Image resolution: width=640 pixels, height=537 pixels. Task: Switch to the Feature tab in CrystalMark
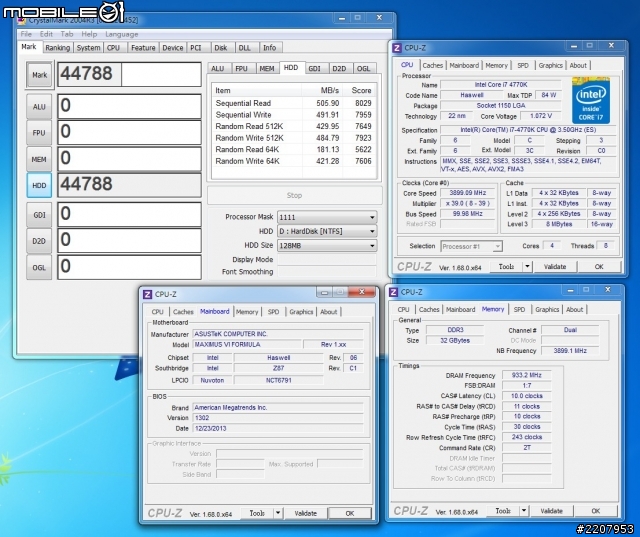click(143, 48)
